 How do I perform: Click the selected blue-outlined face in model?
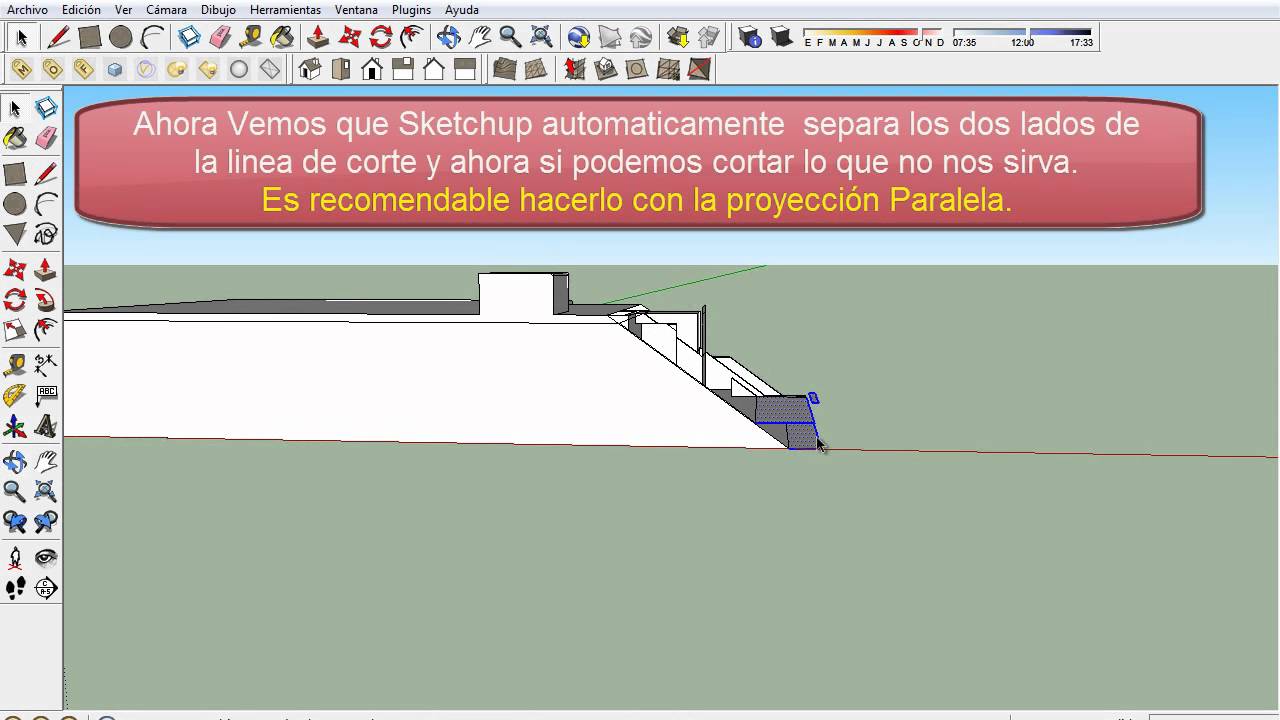pyautogui.click(x=785, y=410)
